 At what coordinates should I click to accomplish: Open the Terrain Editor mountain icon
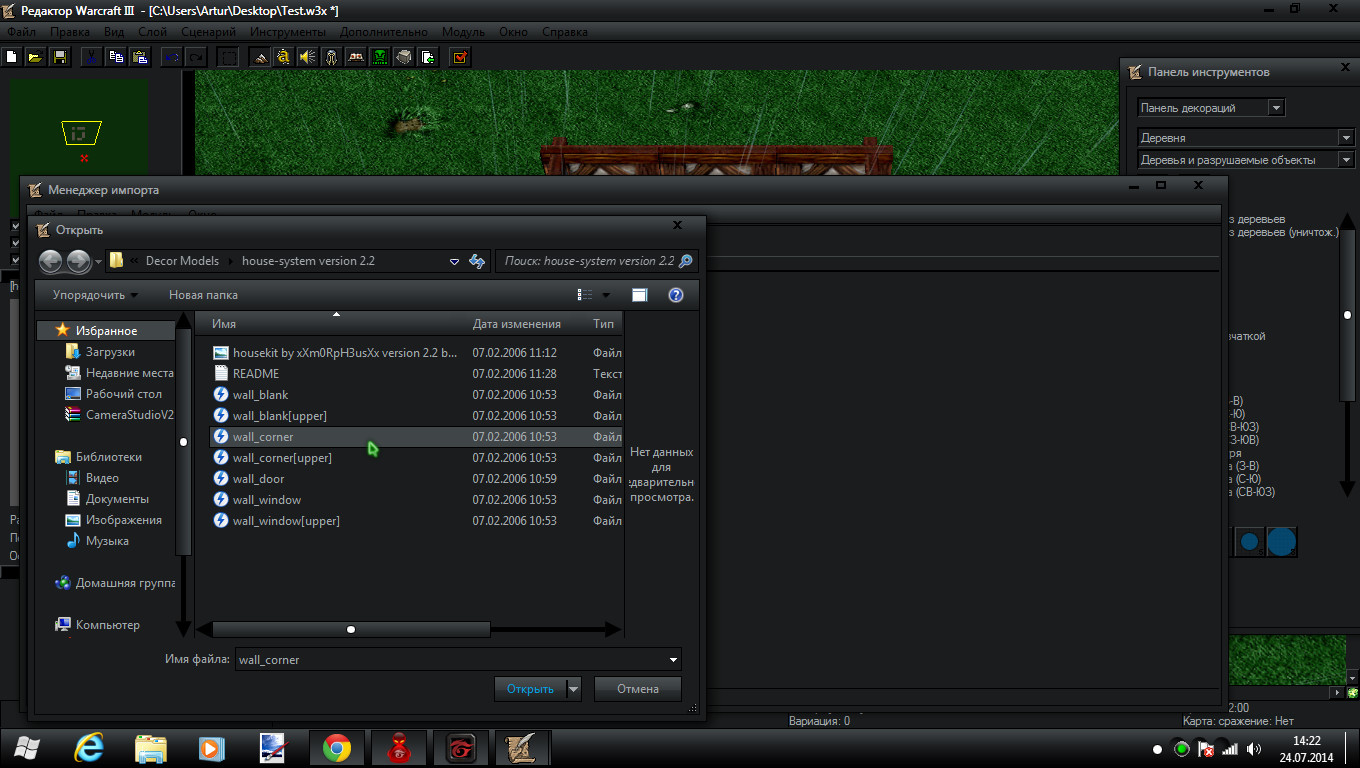tap(260, 57)
